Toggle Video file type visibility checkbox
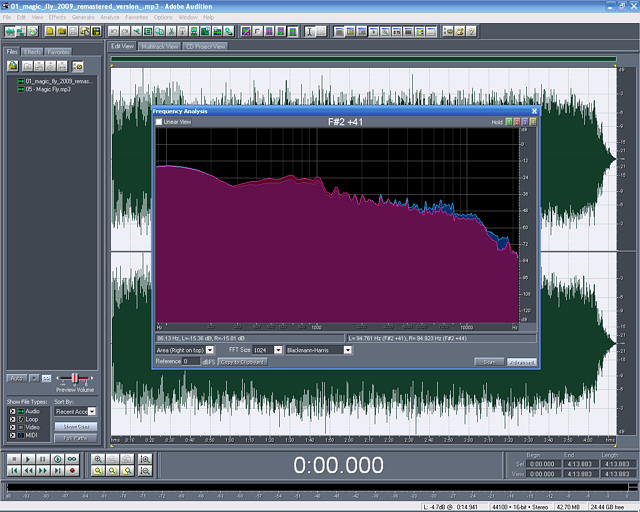 pyautogui.click(x=12, y=427)
